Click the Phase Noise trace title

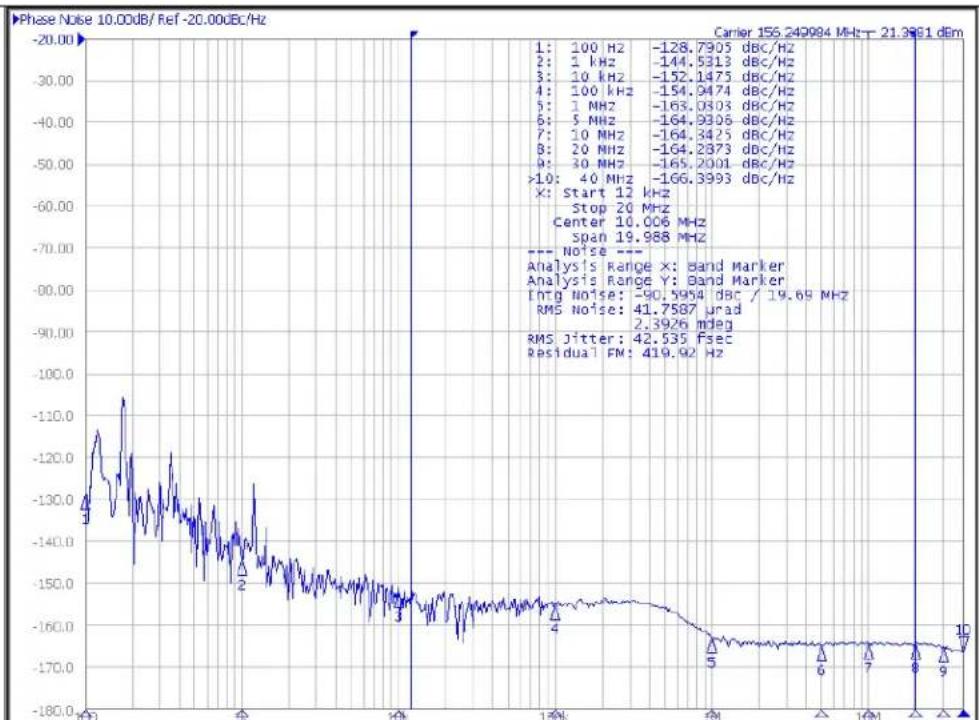(143, 19)
